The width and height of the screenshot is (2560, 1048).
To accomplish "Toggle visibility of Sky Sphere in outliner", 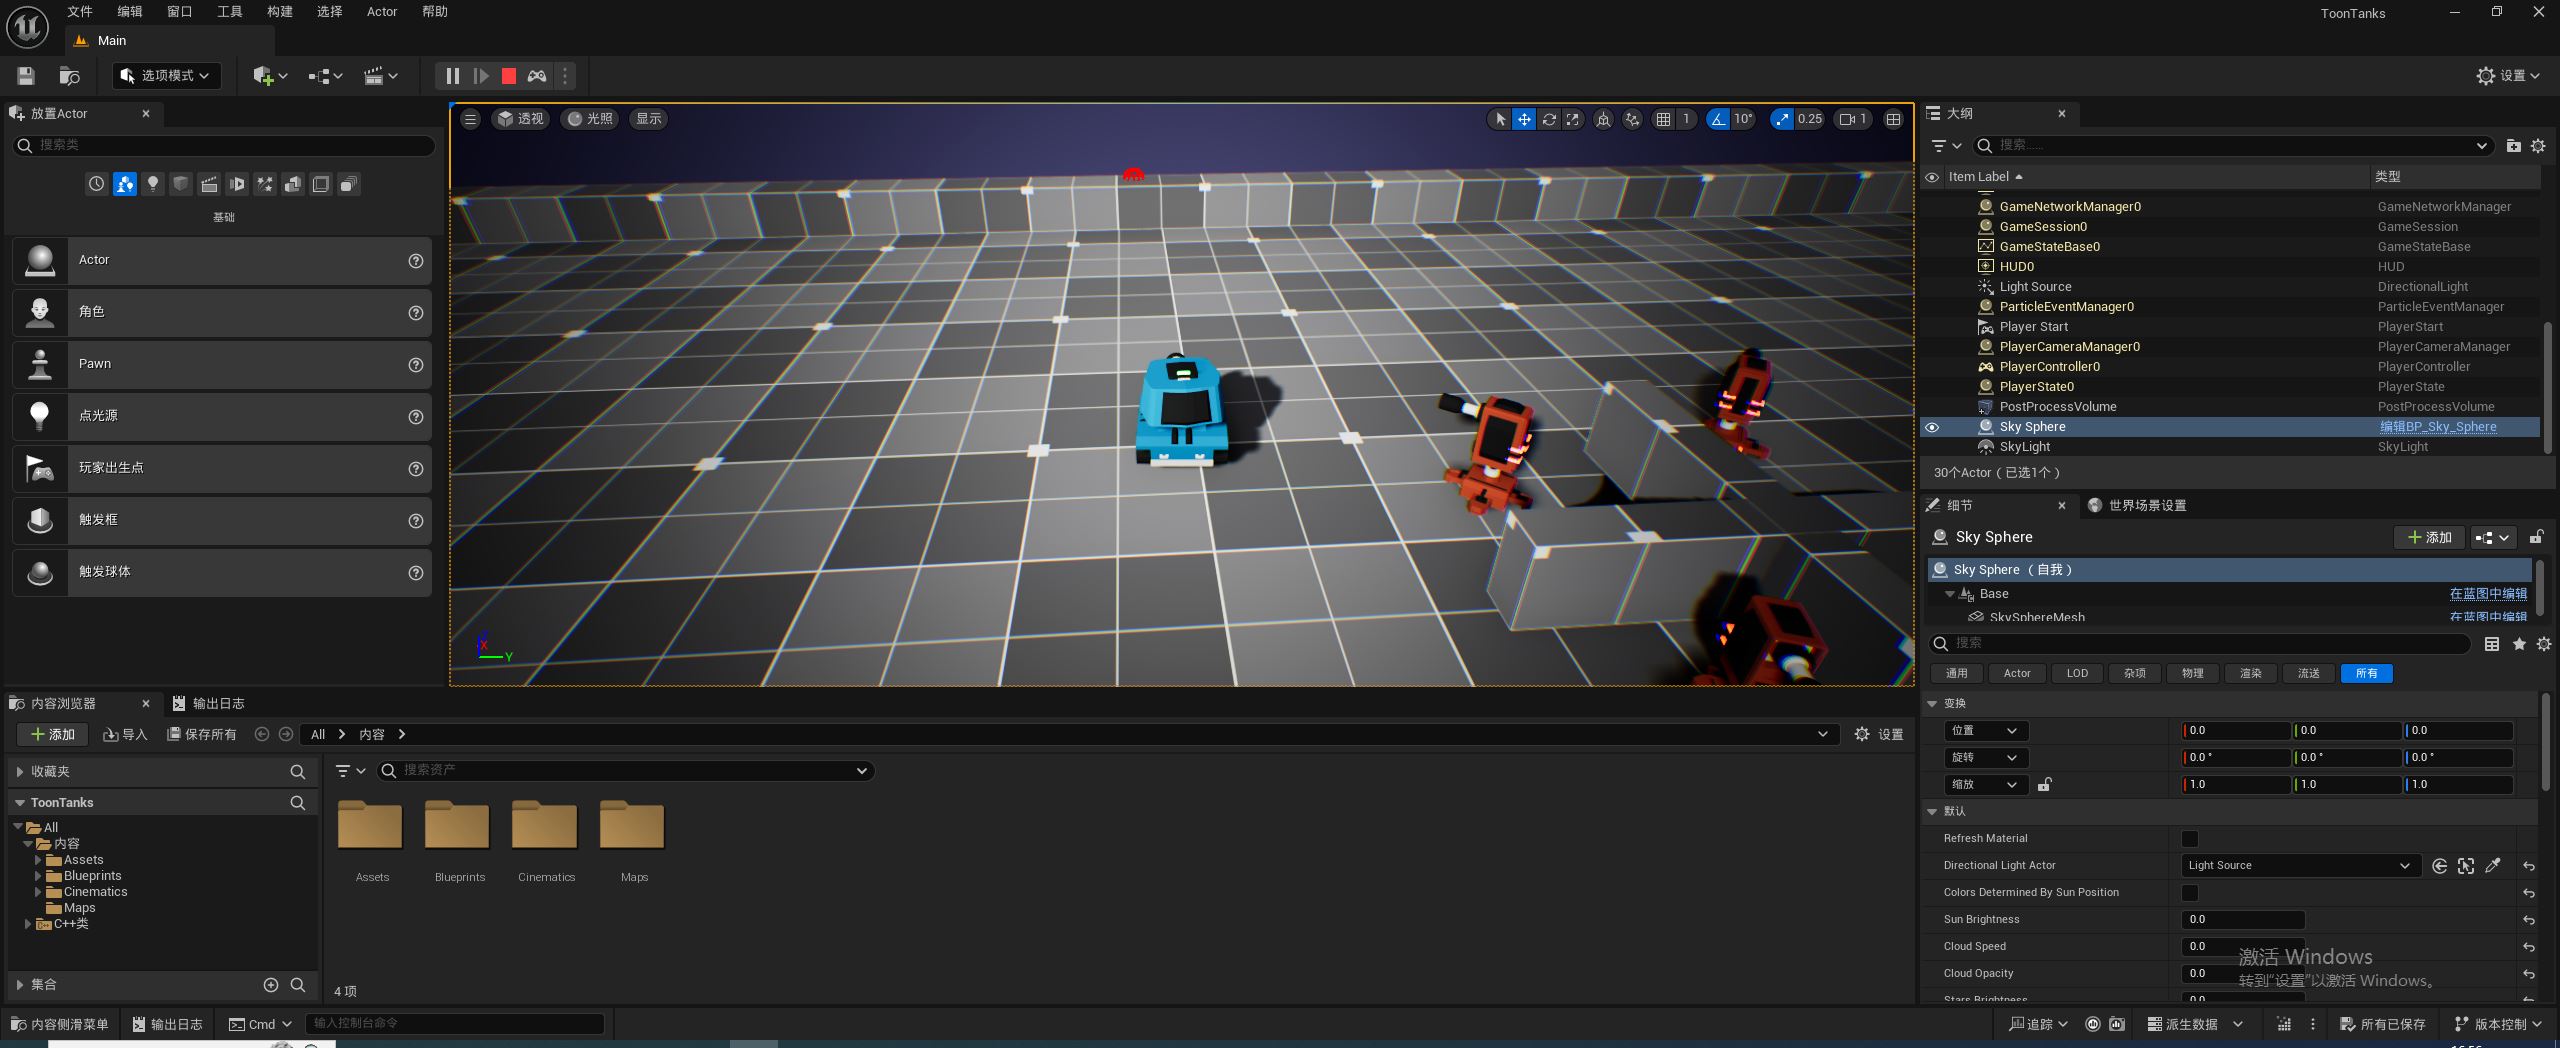I will [1932, 427].
